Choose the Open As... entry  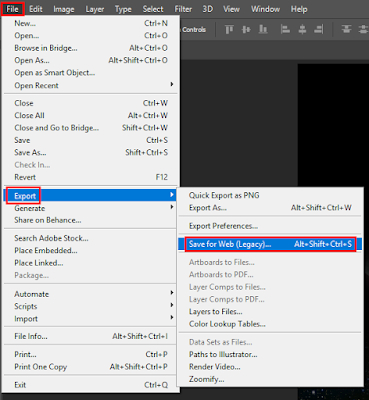(91, 60)
